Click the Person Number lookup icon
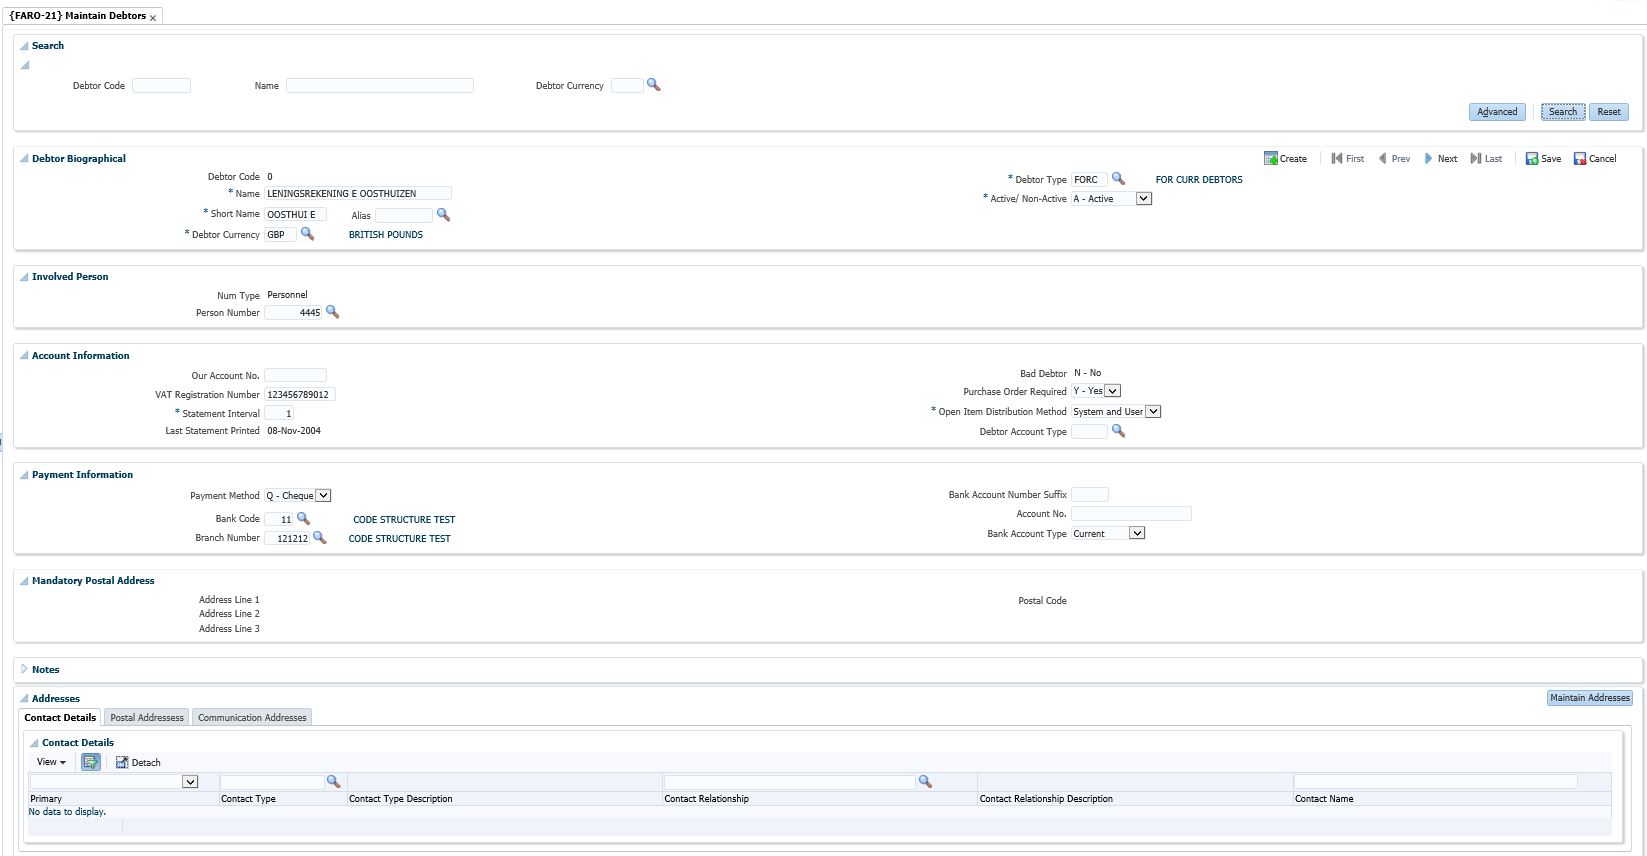This screenshot has height=856, width=1647. (x=333, y=313)
